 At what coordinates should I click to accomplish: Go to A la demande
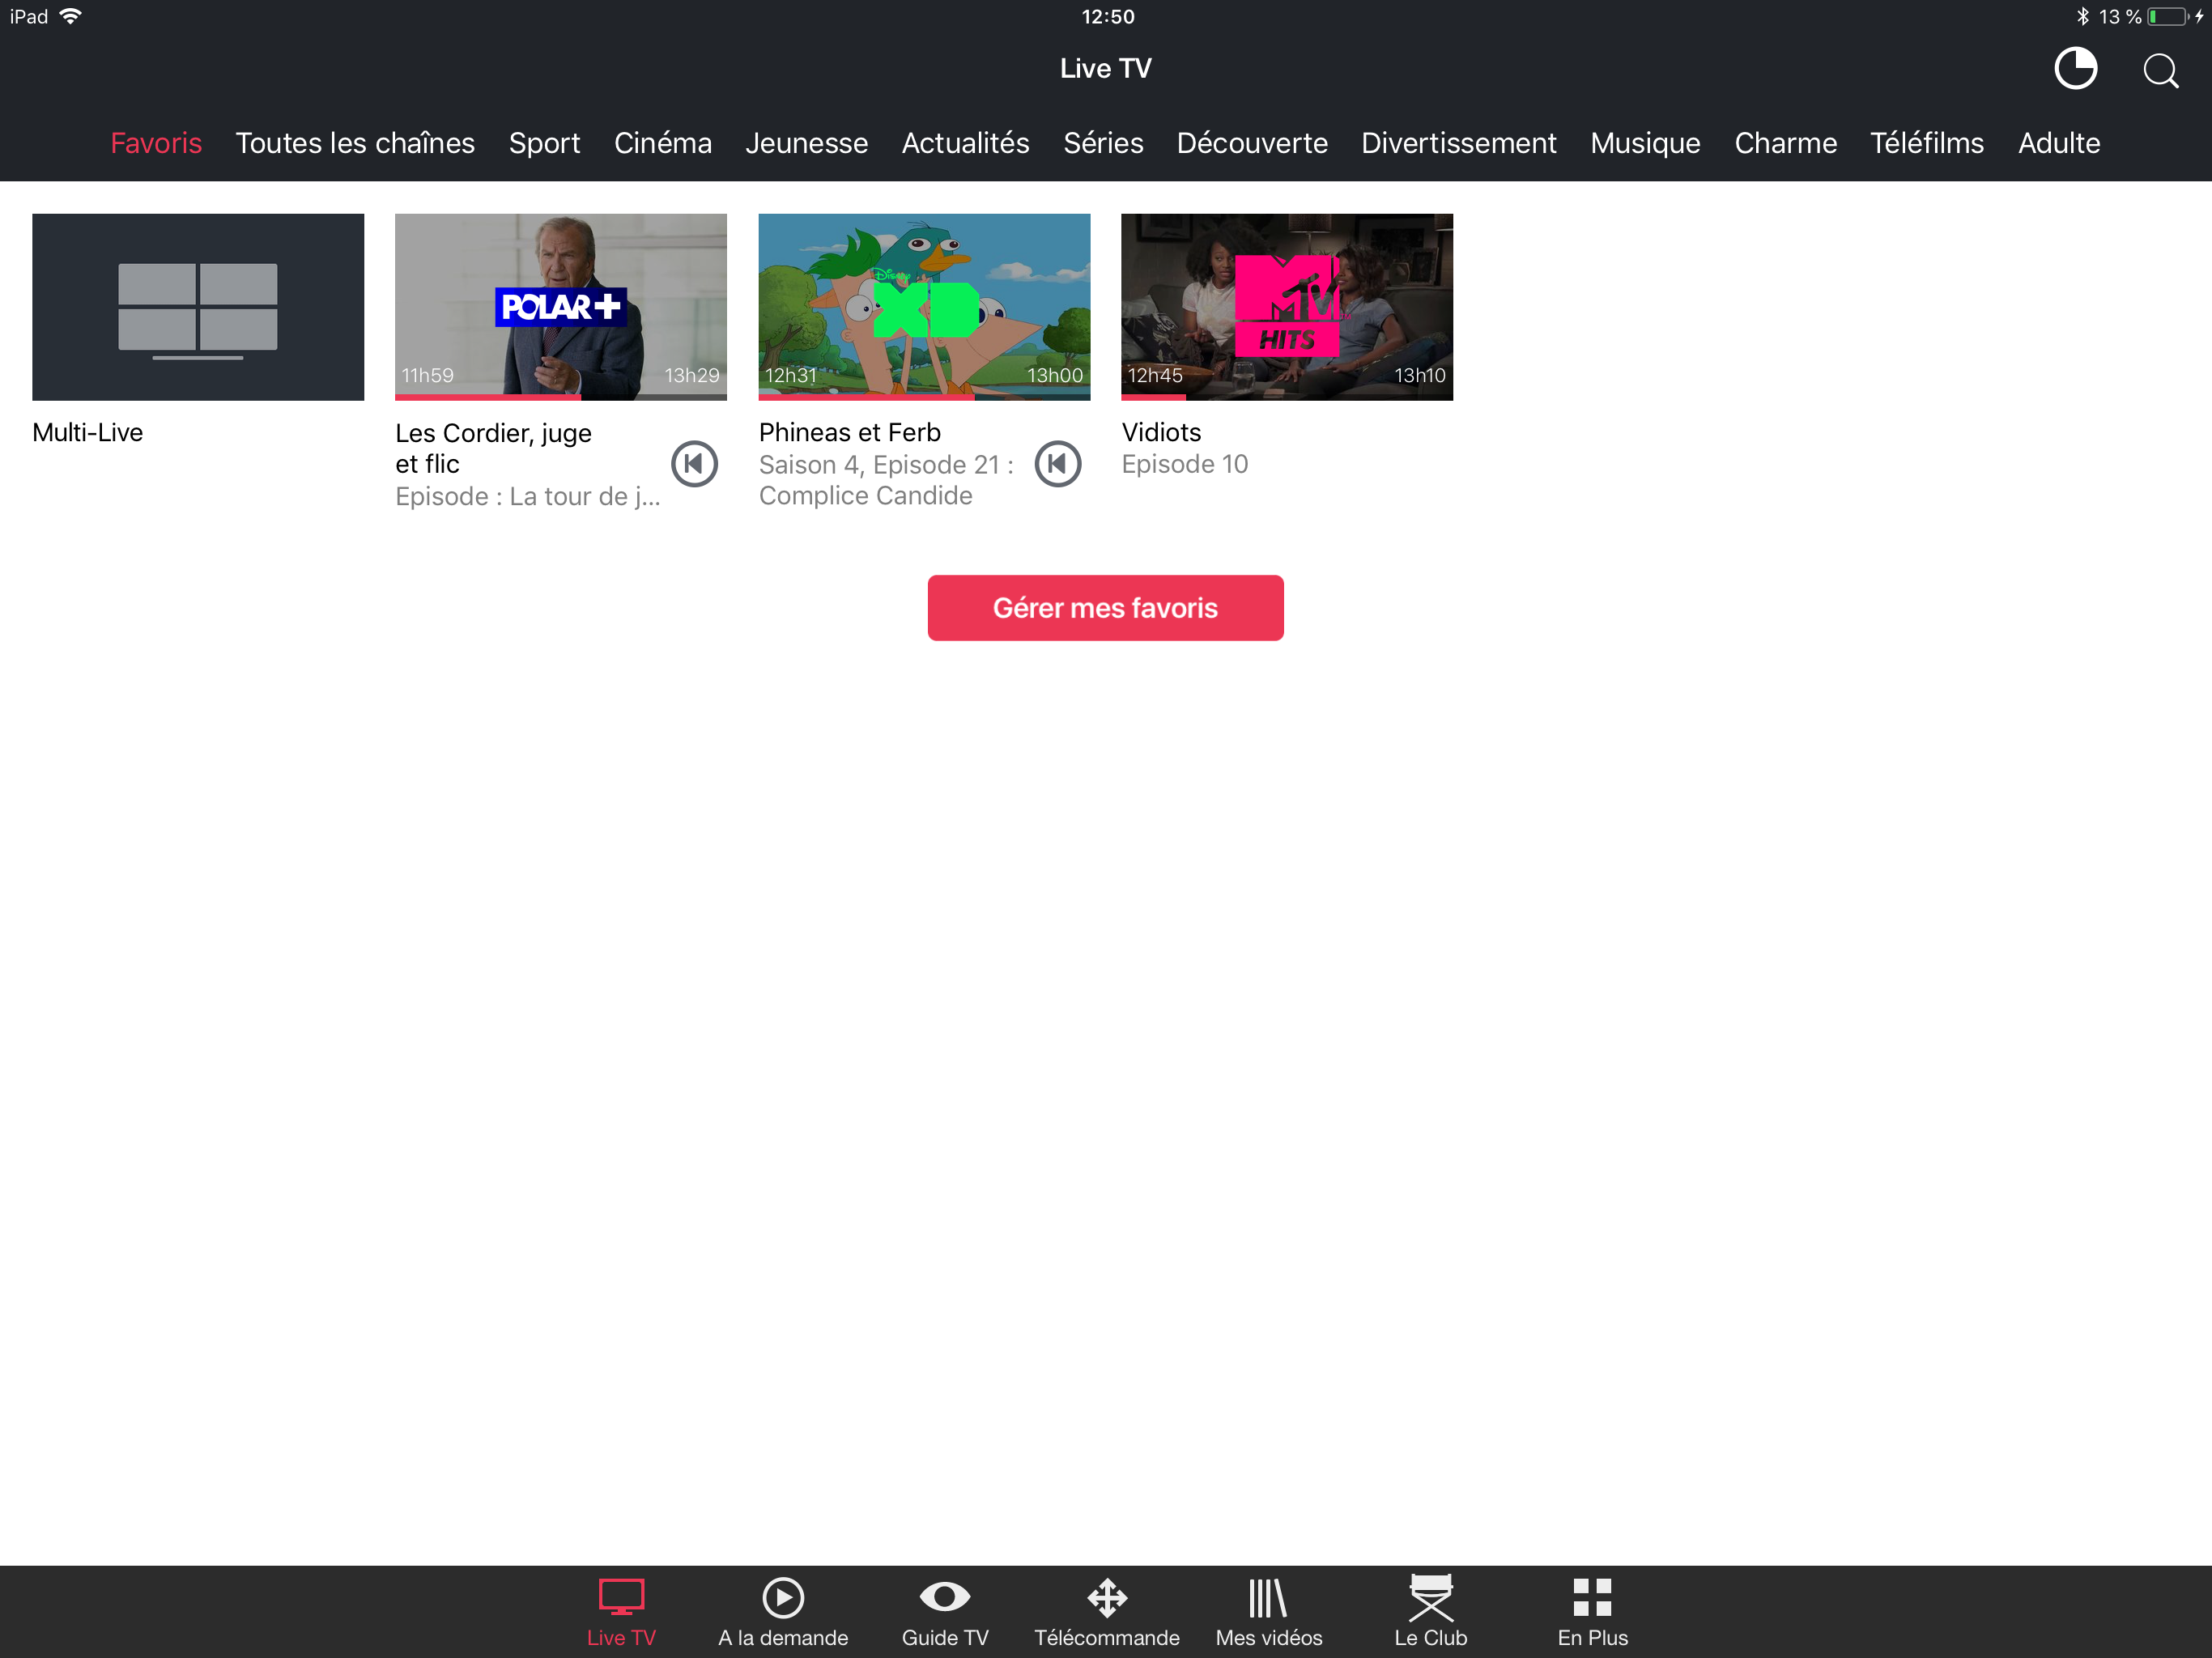[x=782, y=1612]
